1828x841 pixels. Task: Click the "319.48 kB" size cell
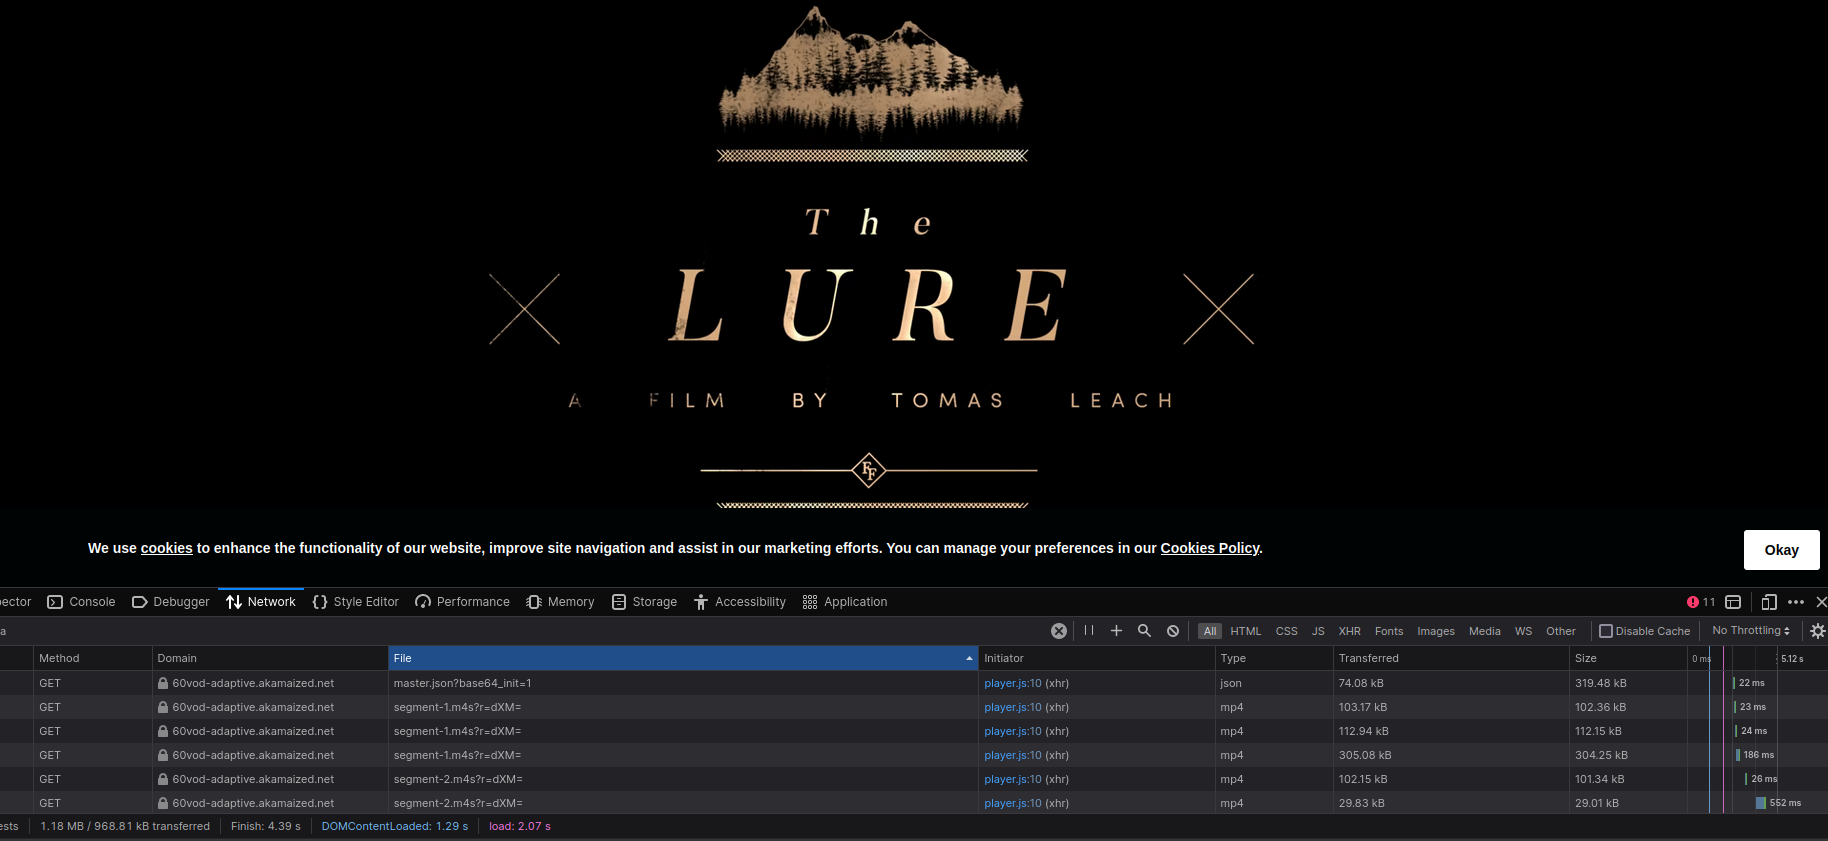coord(1601,683)
